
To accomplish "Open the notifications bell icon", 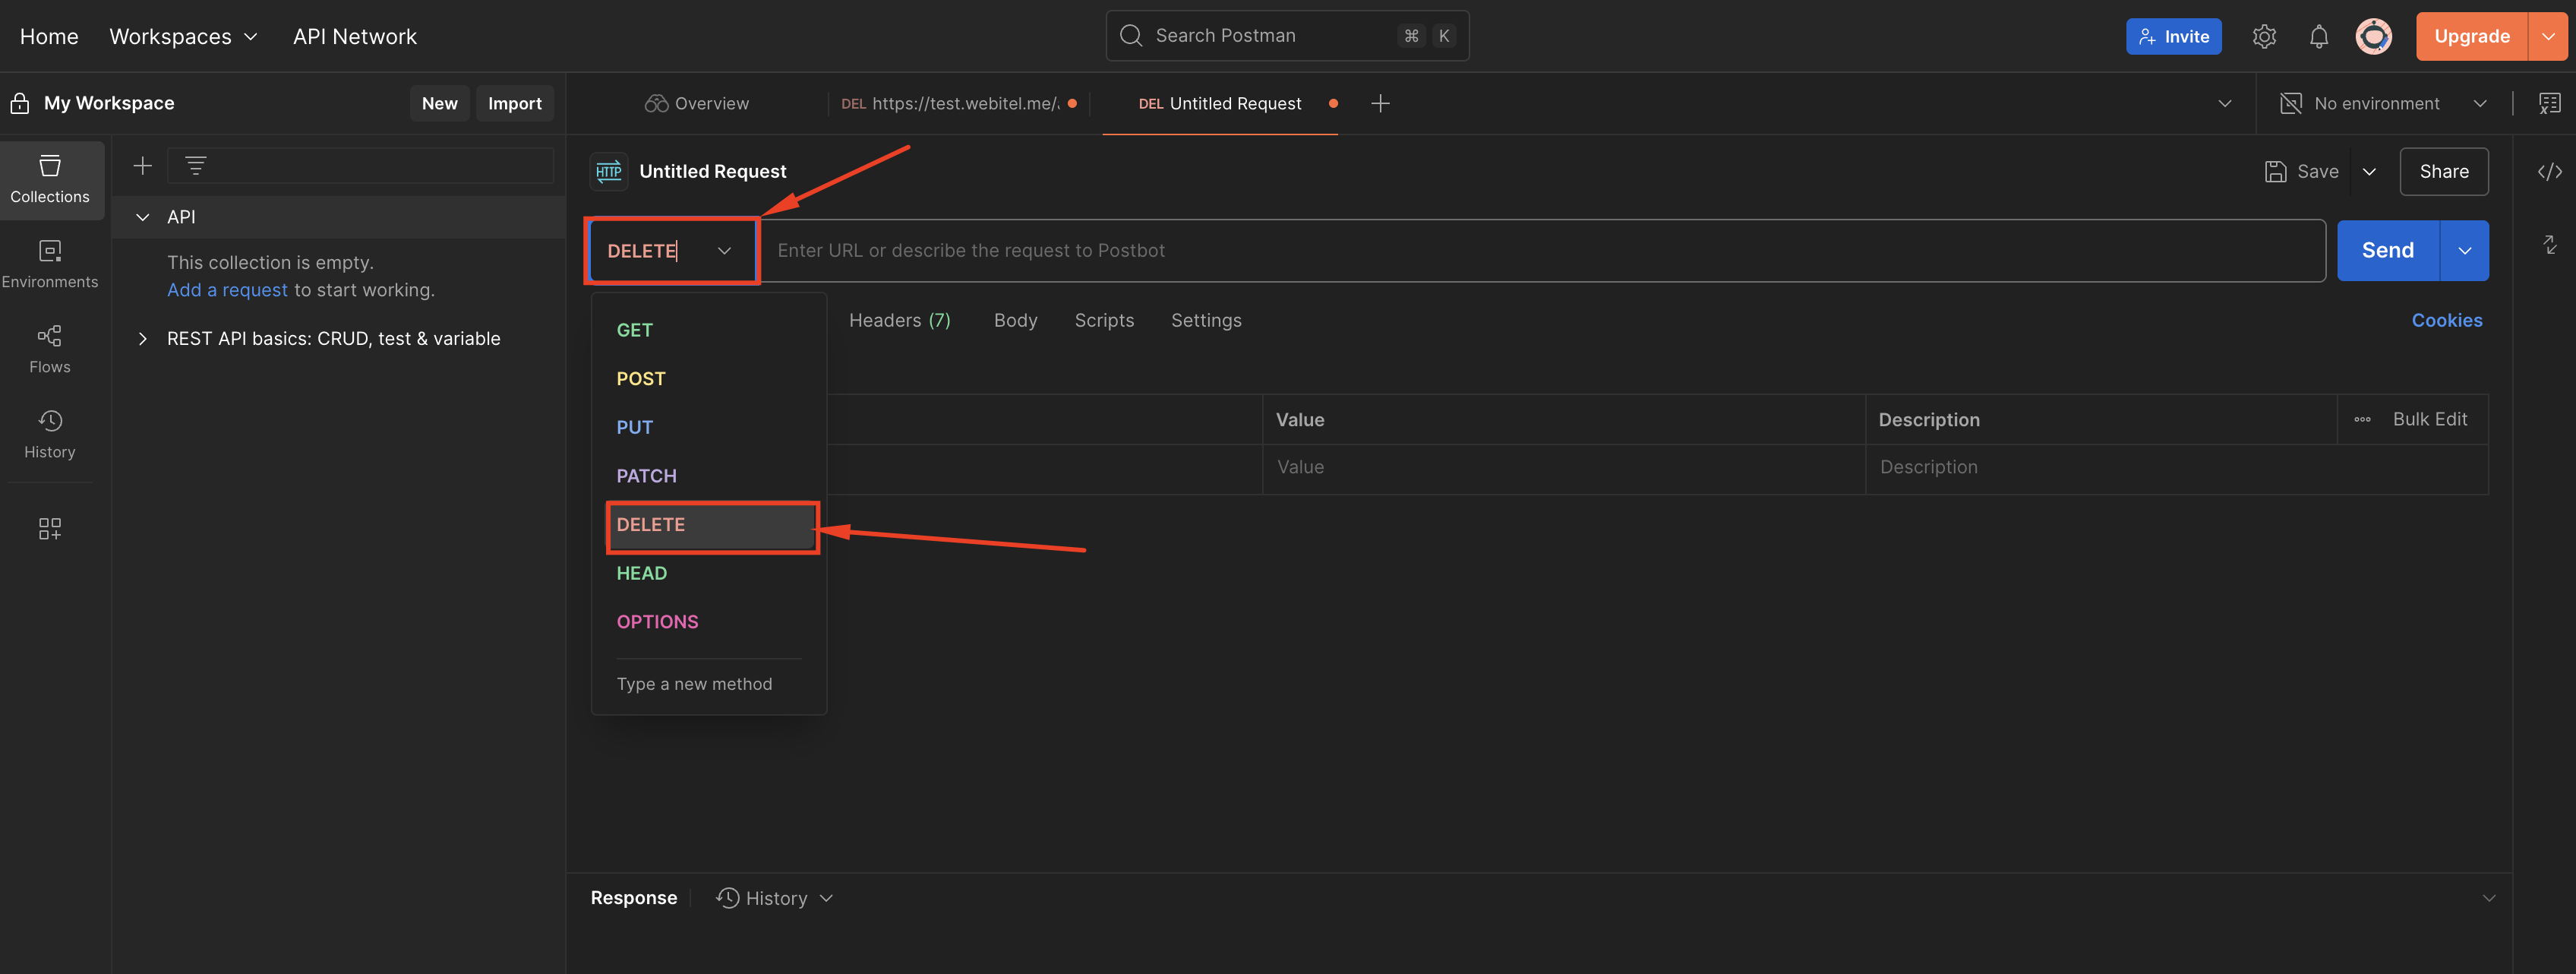I will coord(2319,36).
